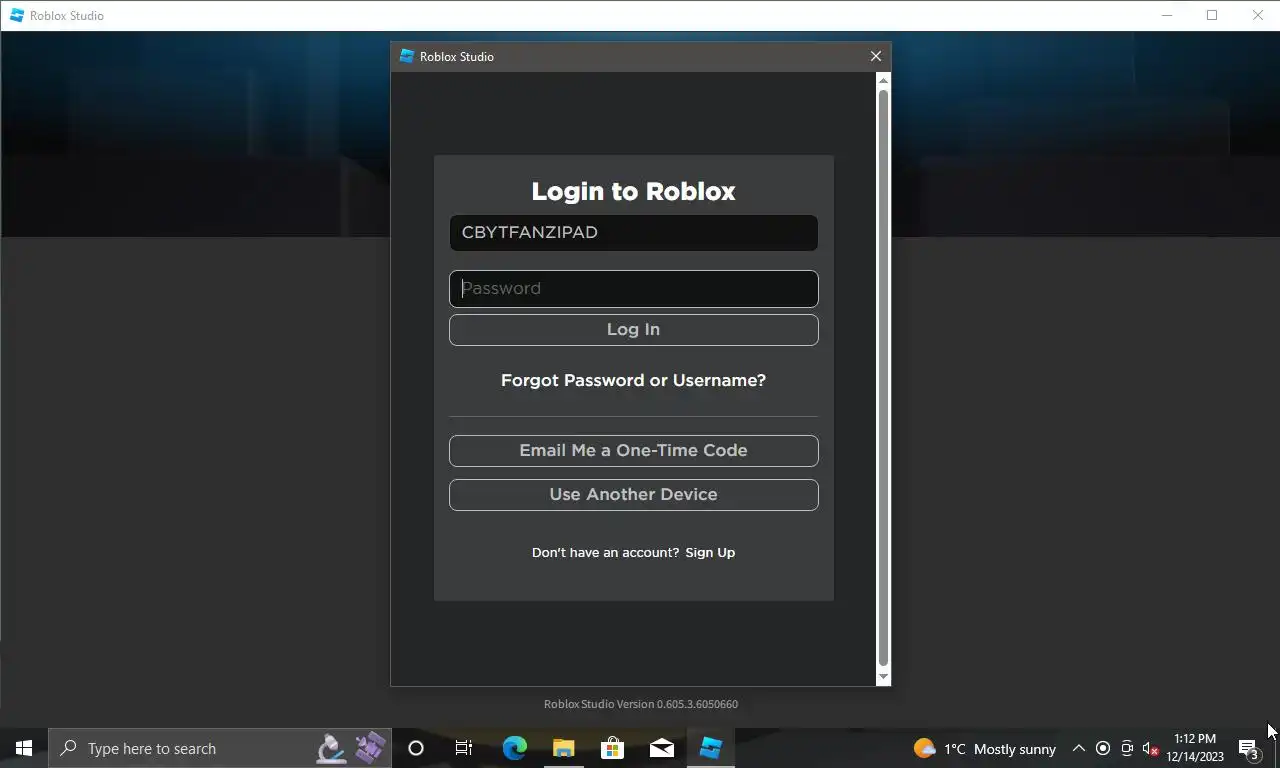The height and width of the screenshot is (768, 1280).
Task: Click the search highlights icon in search box
Action: click(x=352, y=748)
